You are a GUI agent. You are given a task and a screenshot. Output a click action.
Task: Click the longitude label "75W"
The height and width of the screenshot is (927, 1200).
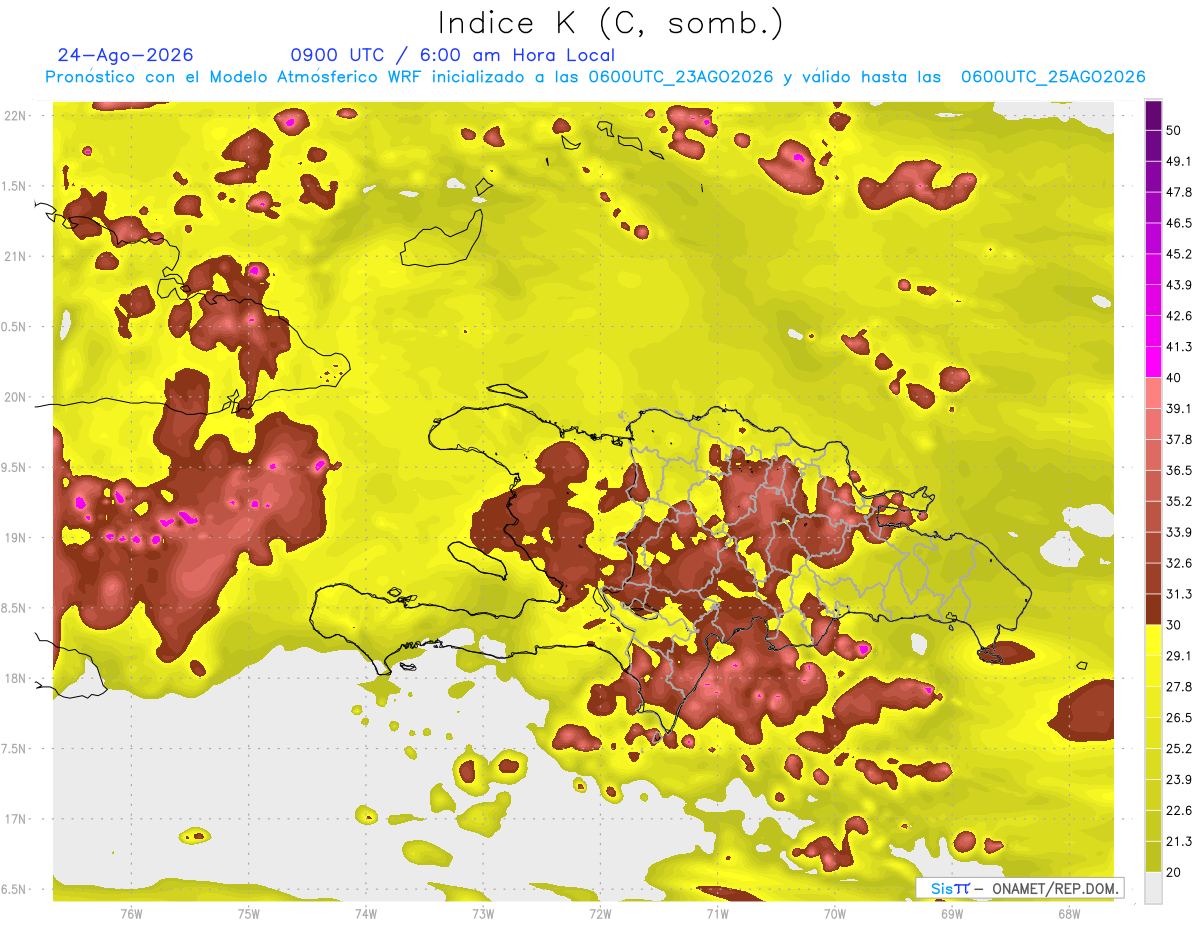[x=249, y=913]
